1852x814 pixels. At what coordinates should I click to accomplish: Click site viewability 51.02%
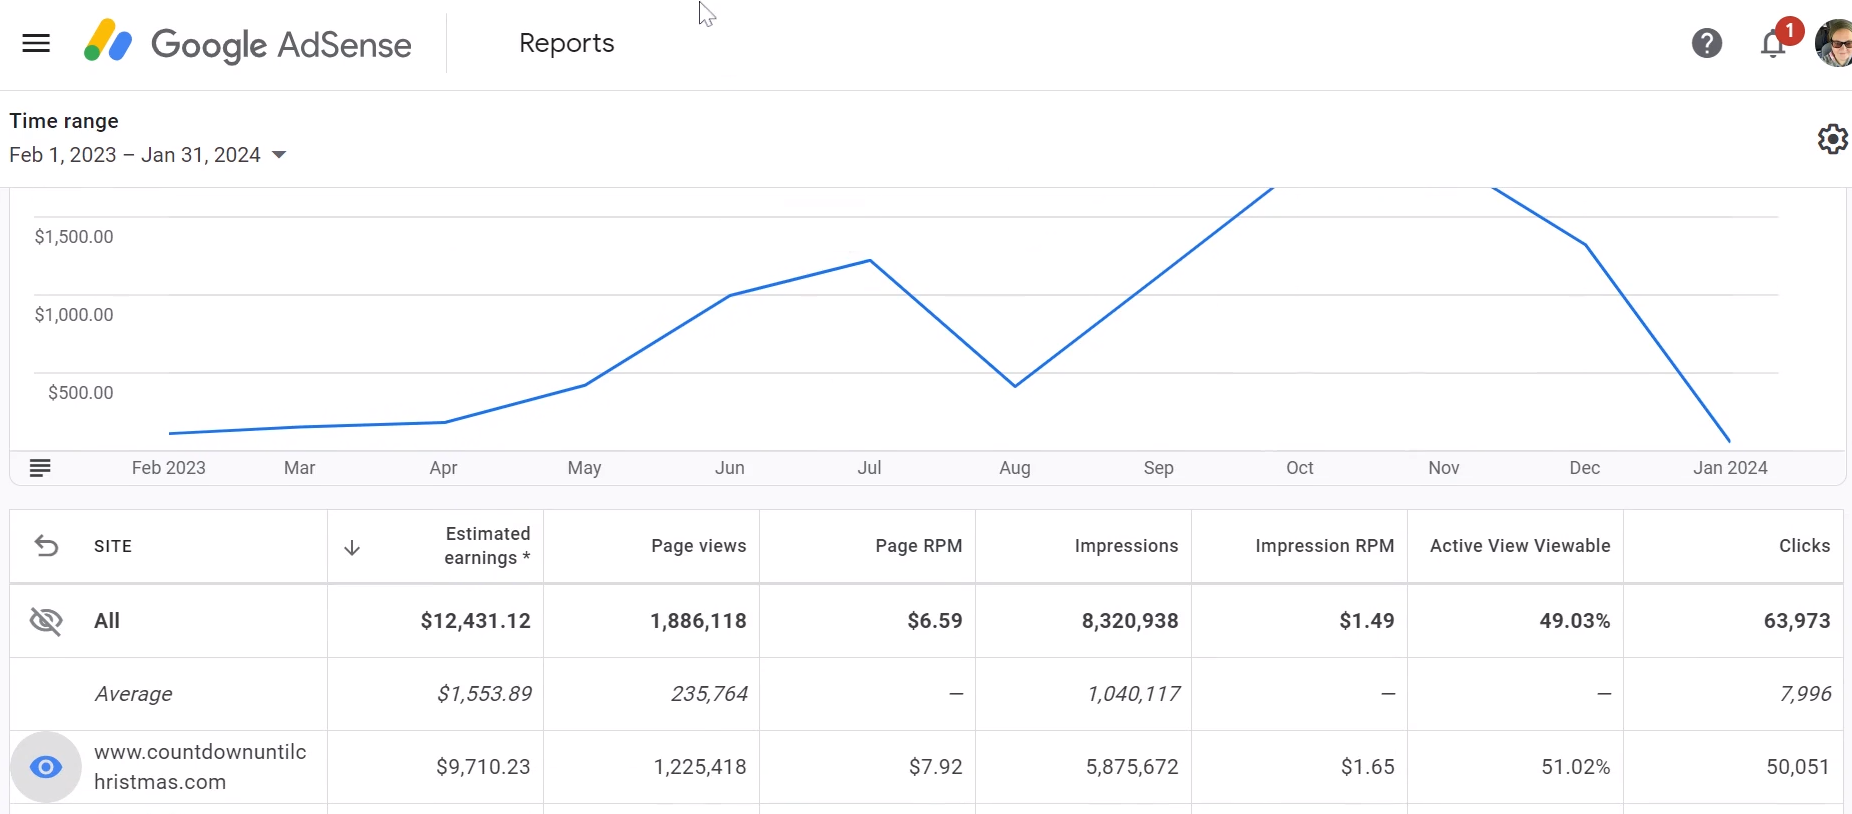tap(1575, 767)
